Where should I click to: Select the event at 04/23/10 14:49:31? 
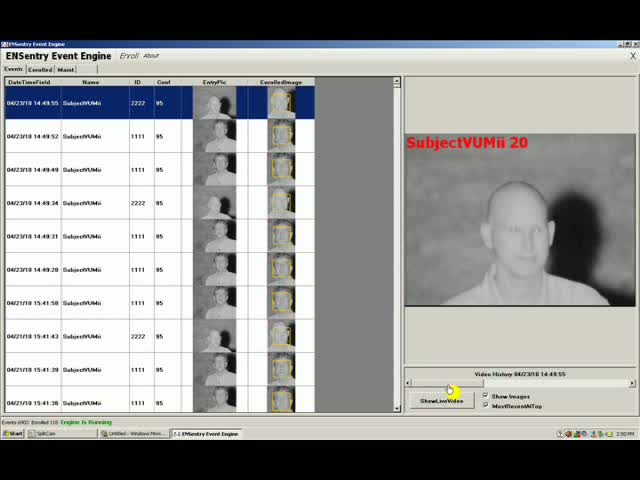pyautogui.click(x=160, y=236)
